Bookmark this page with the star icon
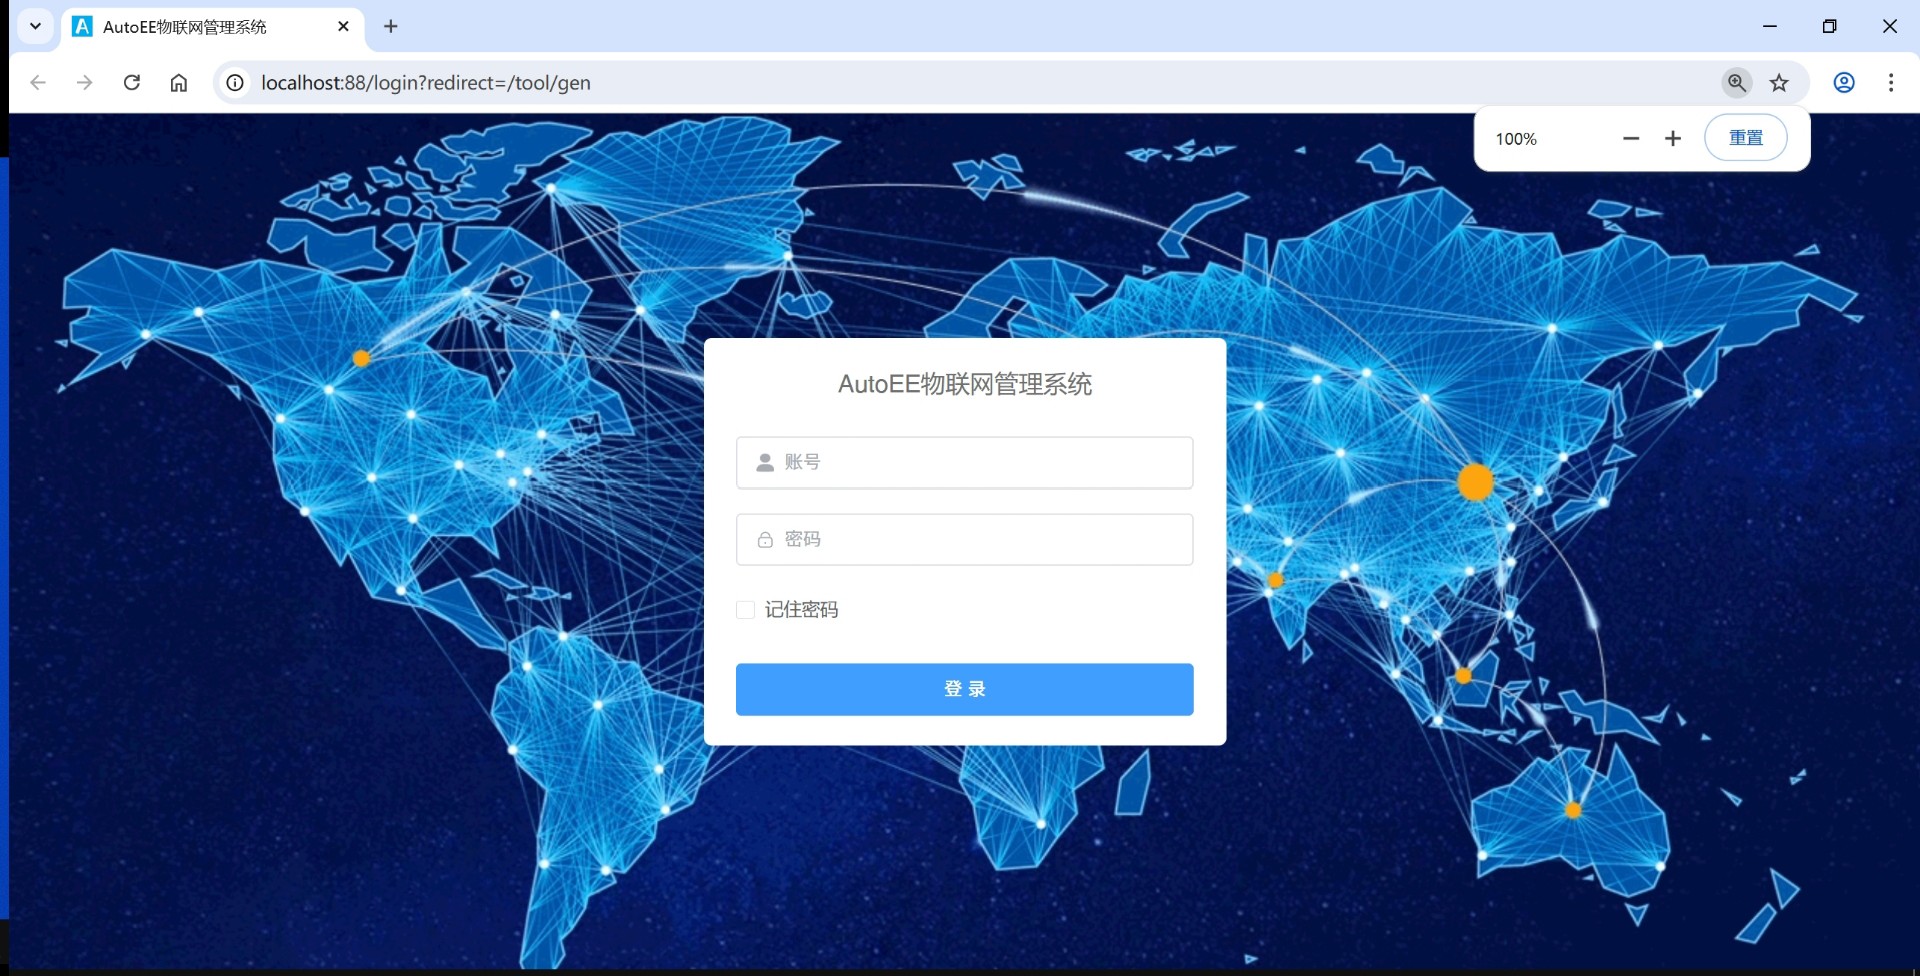Viewport: 1920px width, 976px height. coord(1779,83)
